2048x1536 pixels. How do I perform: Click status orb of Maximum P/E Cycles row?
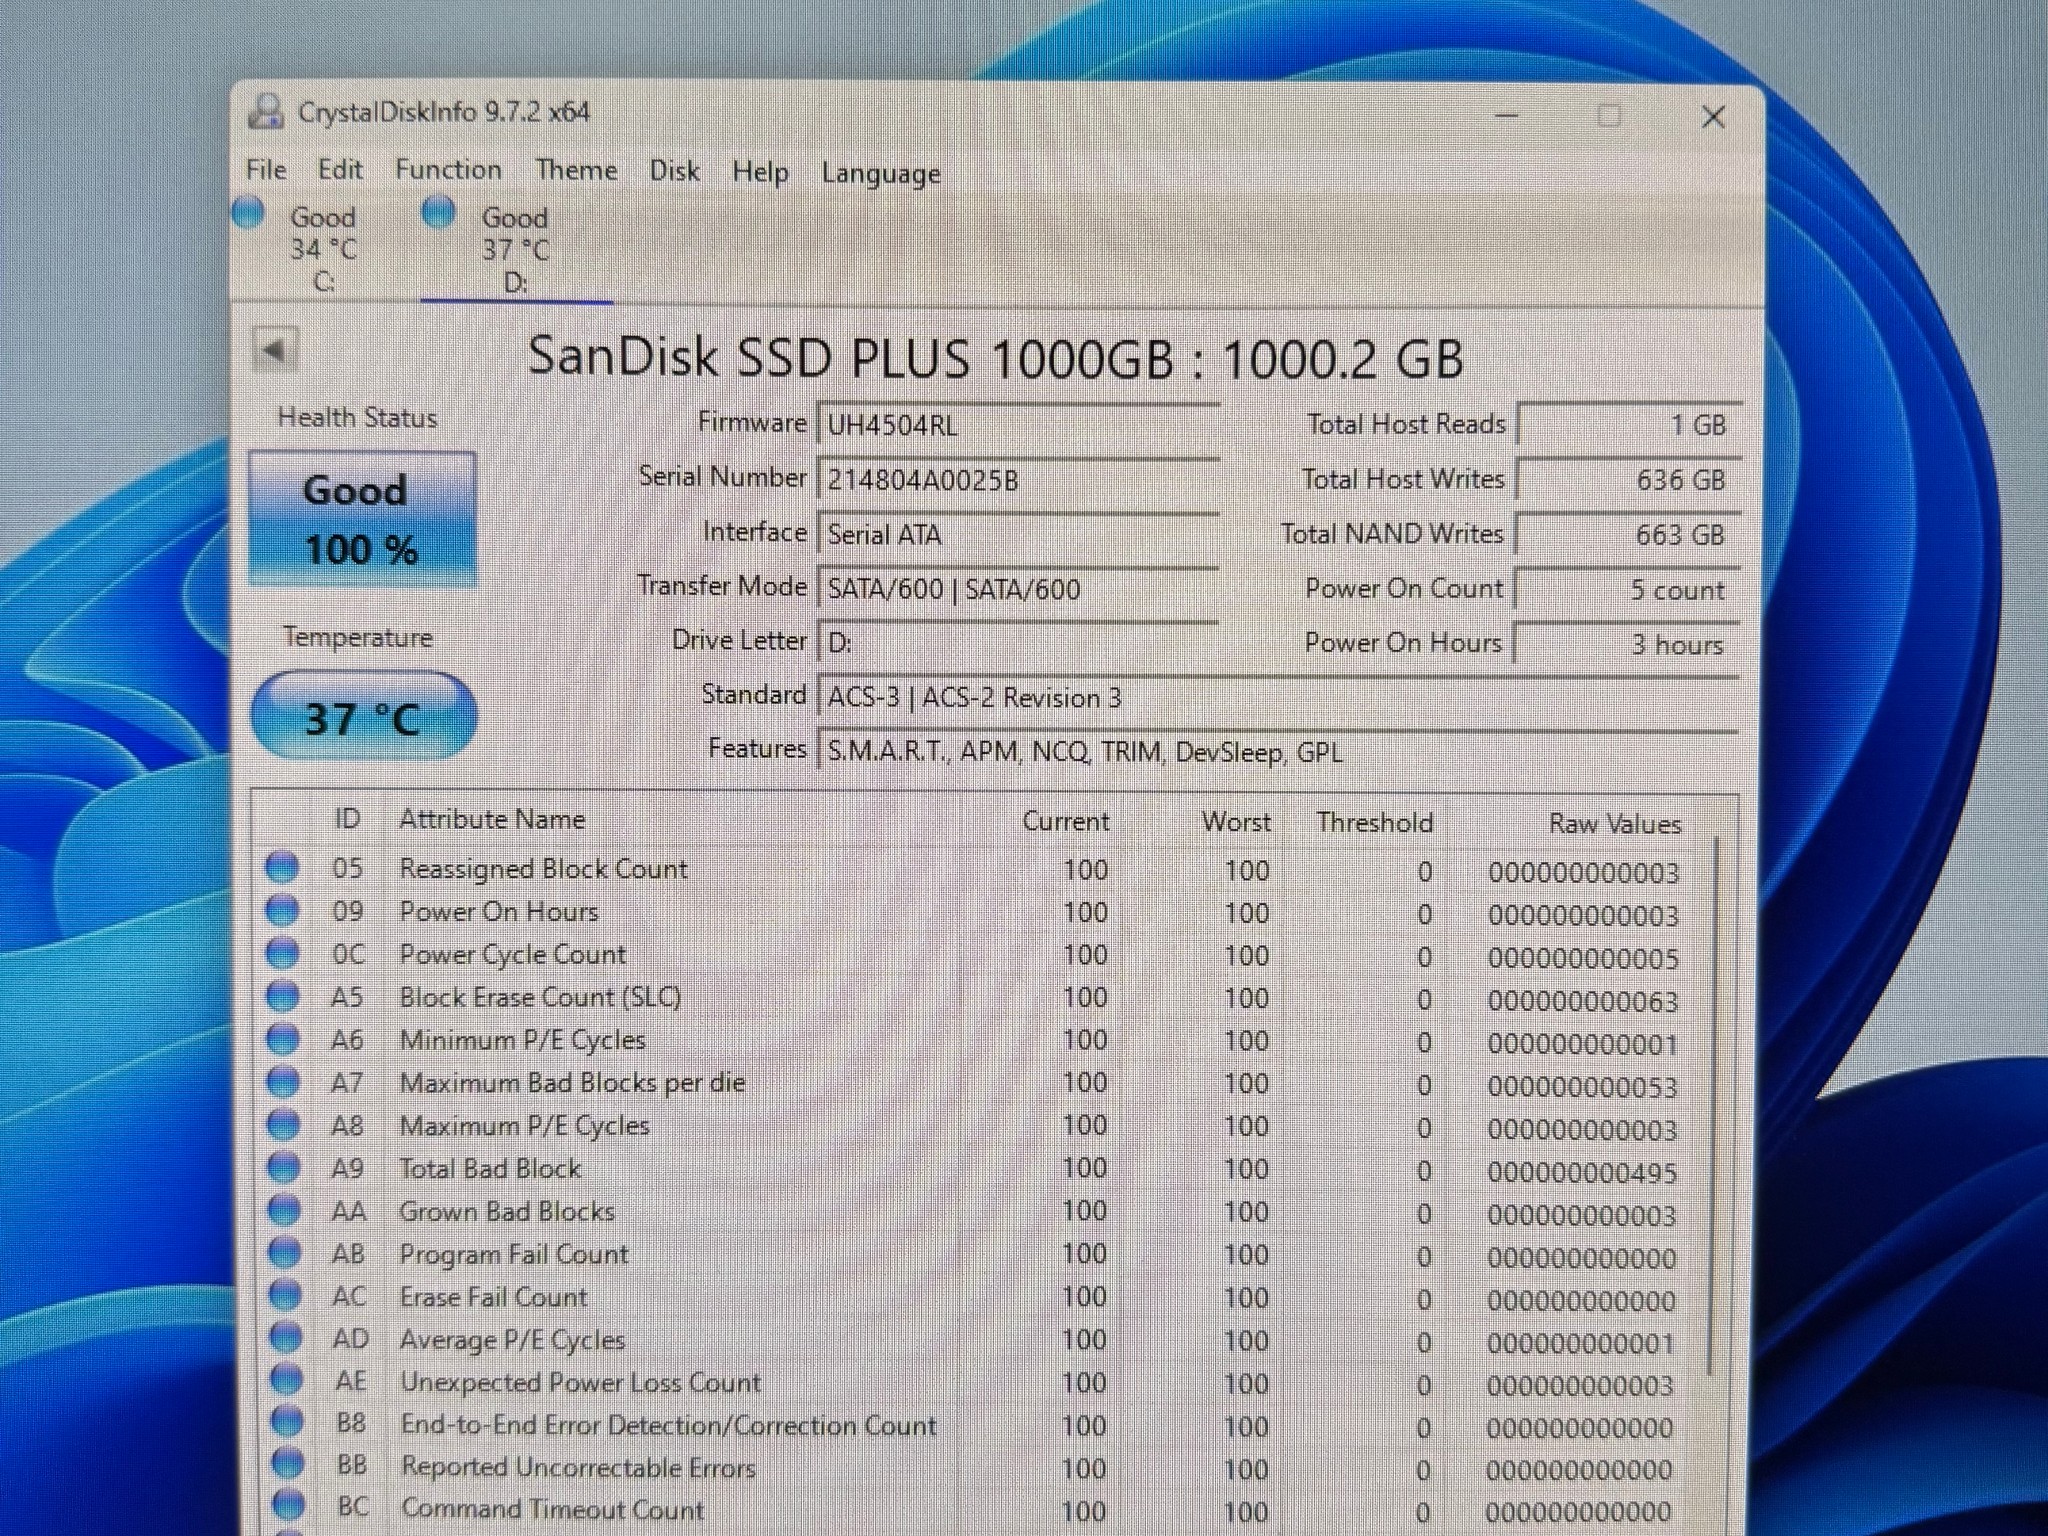click(x=284, y=1124)
